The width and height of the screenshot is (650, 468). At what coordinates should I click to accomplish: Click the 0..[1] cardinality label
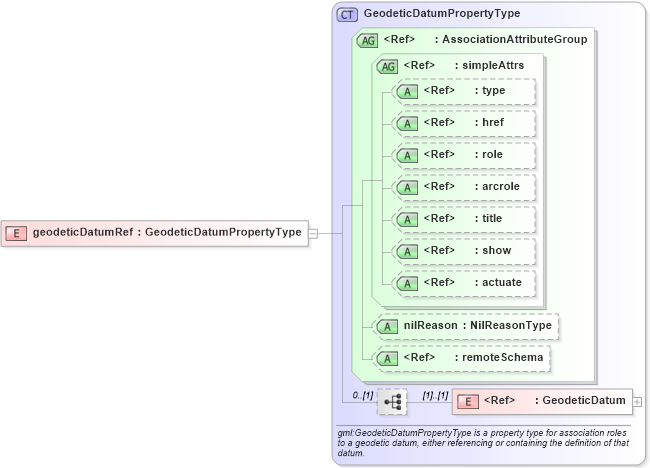(x=363, y=395)
